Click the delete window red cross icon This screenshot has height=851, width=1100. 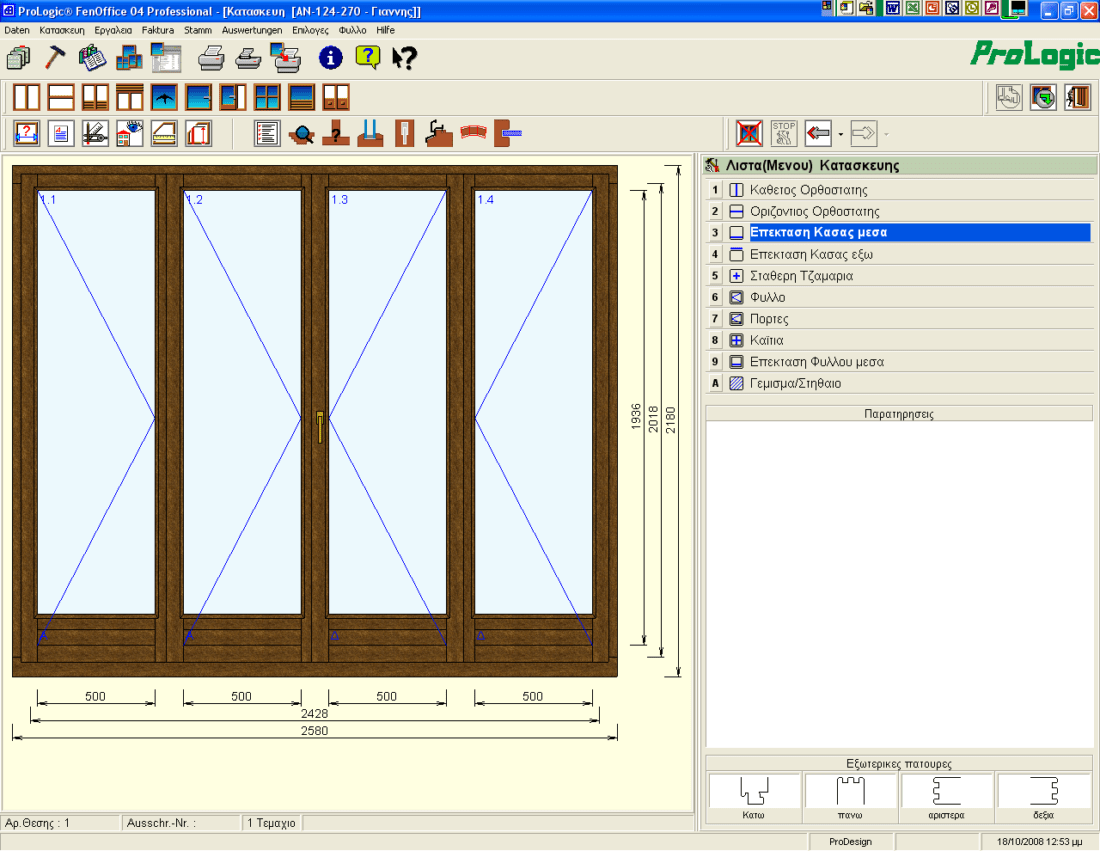pos(749,133)
